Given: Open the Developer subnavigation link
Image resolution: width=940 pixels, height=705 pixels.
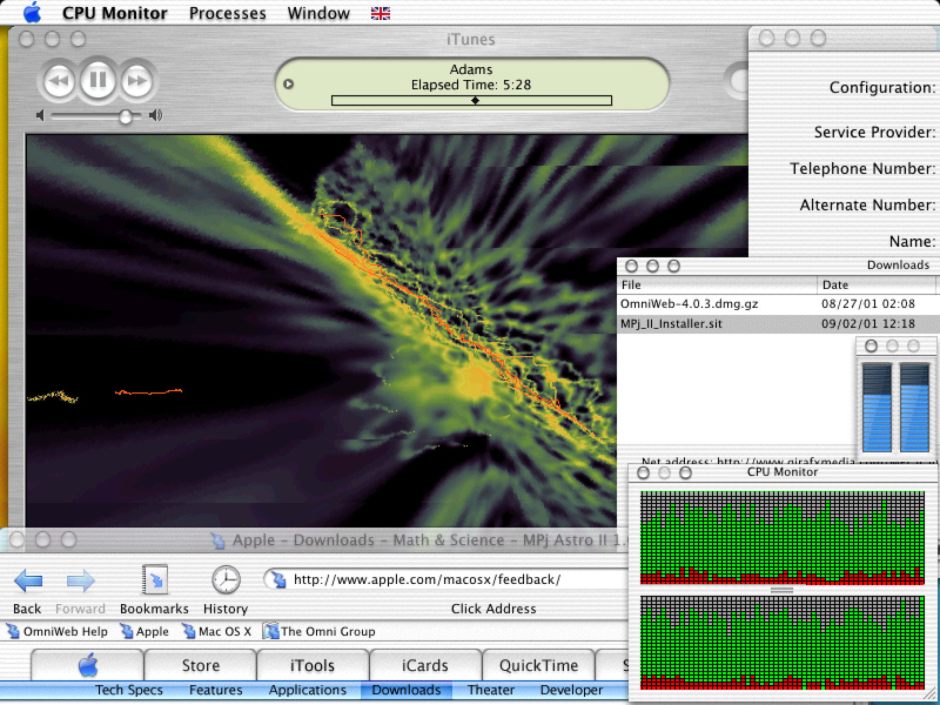Looking at the screenshot, I should coord(571,690).
